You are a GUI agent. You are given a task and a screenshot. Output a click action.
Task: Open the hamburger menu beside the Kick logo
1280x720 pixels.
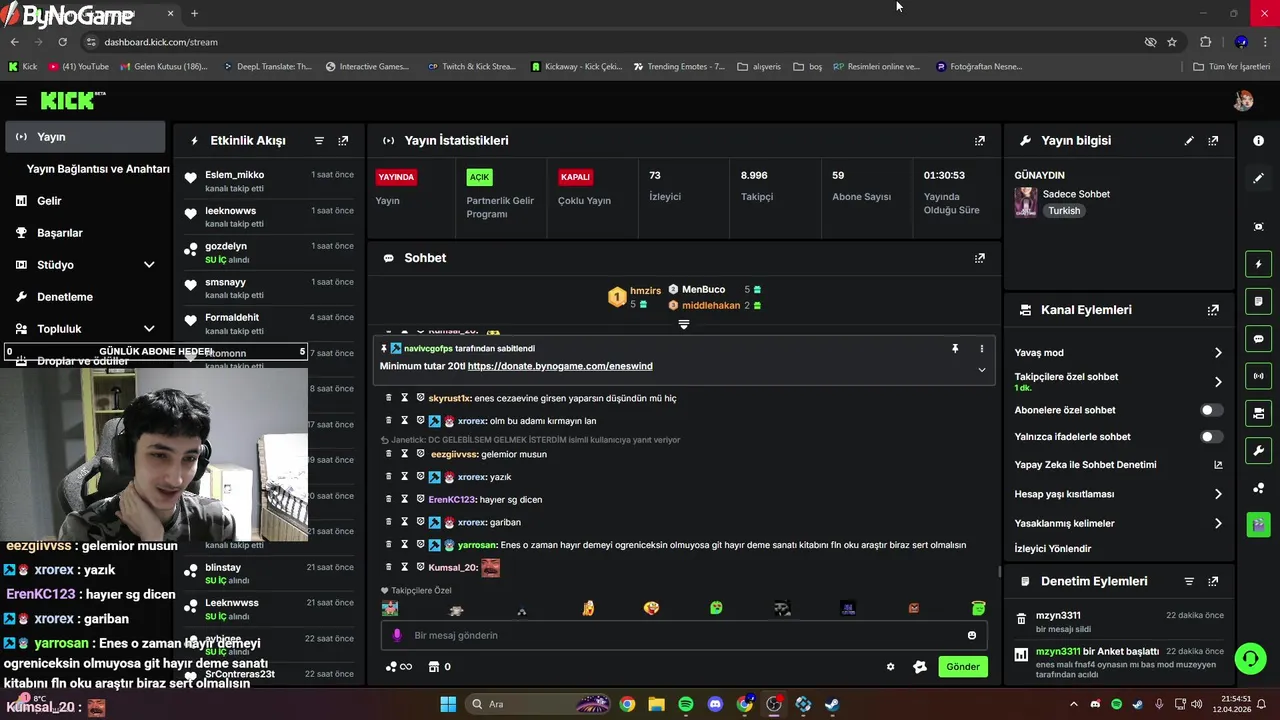[x=21, y=101]
